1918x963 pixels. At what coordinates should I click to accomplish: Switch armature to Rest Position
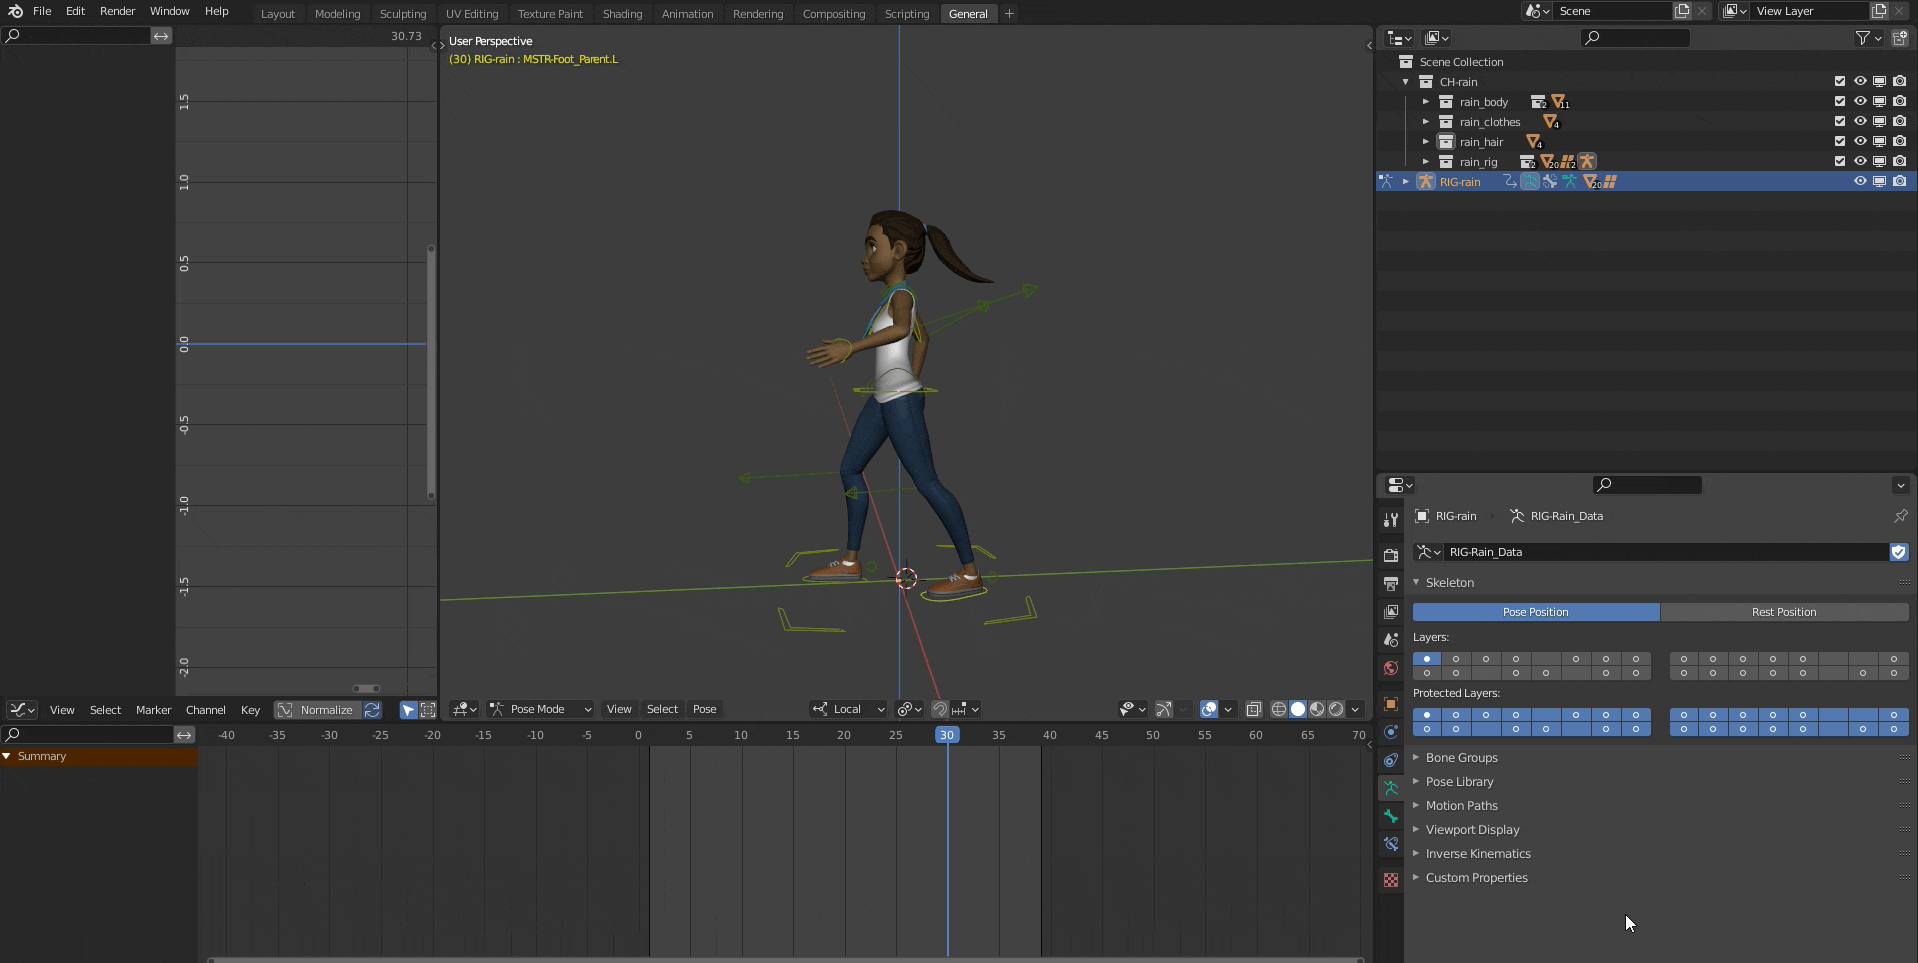tap(1786, 611)
